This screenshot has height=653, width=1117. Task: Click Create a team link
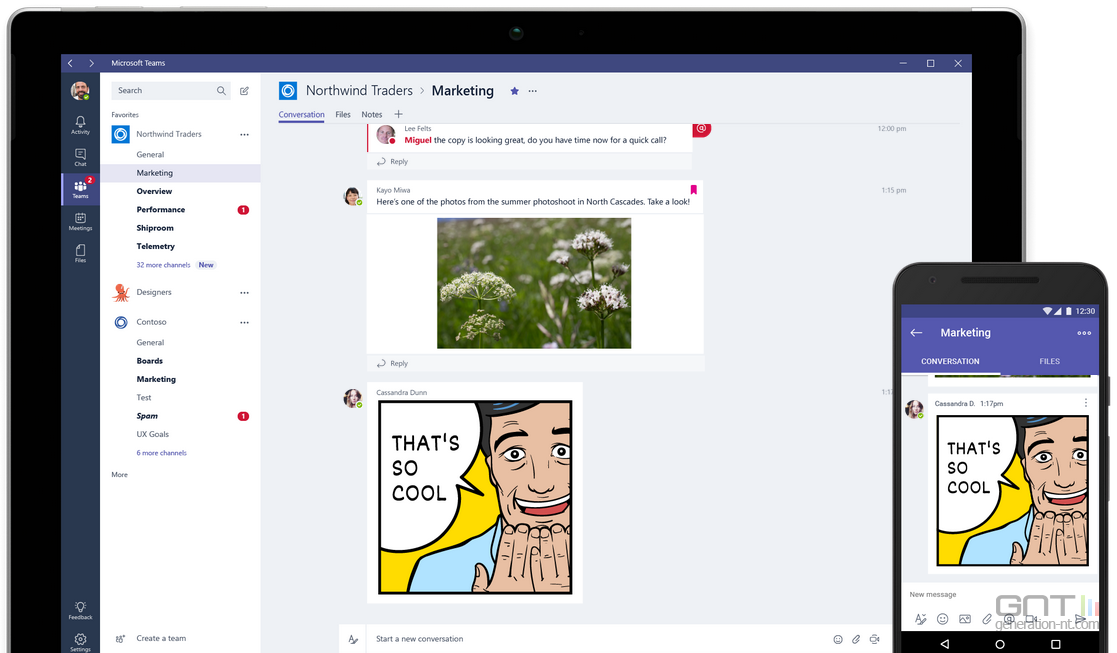pyautogui.click(x=161, y=638)
